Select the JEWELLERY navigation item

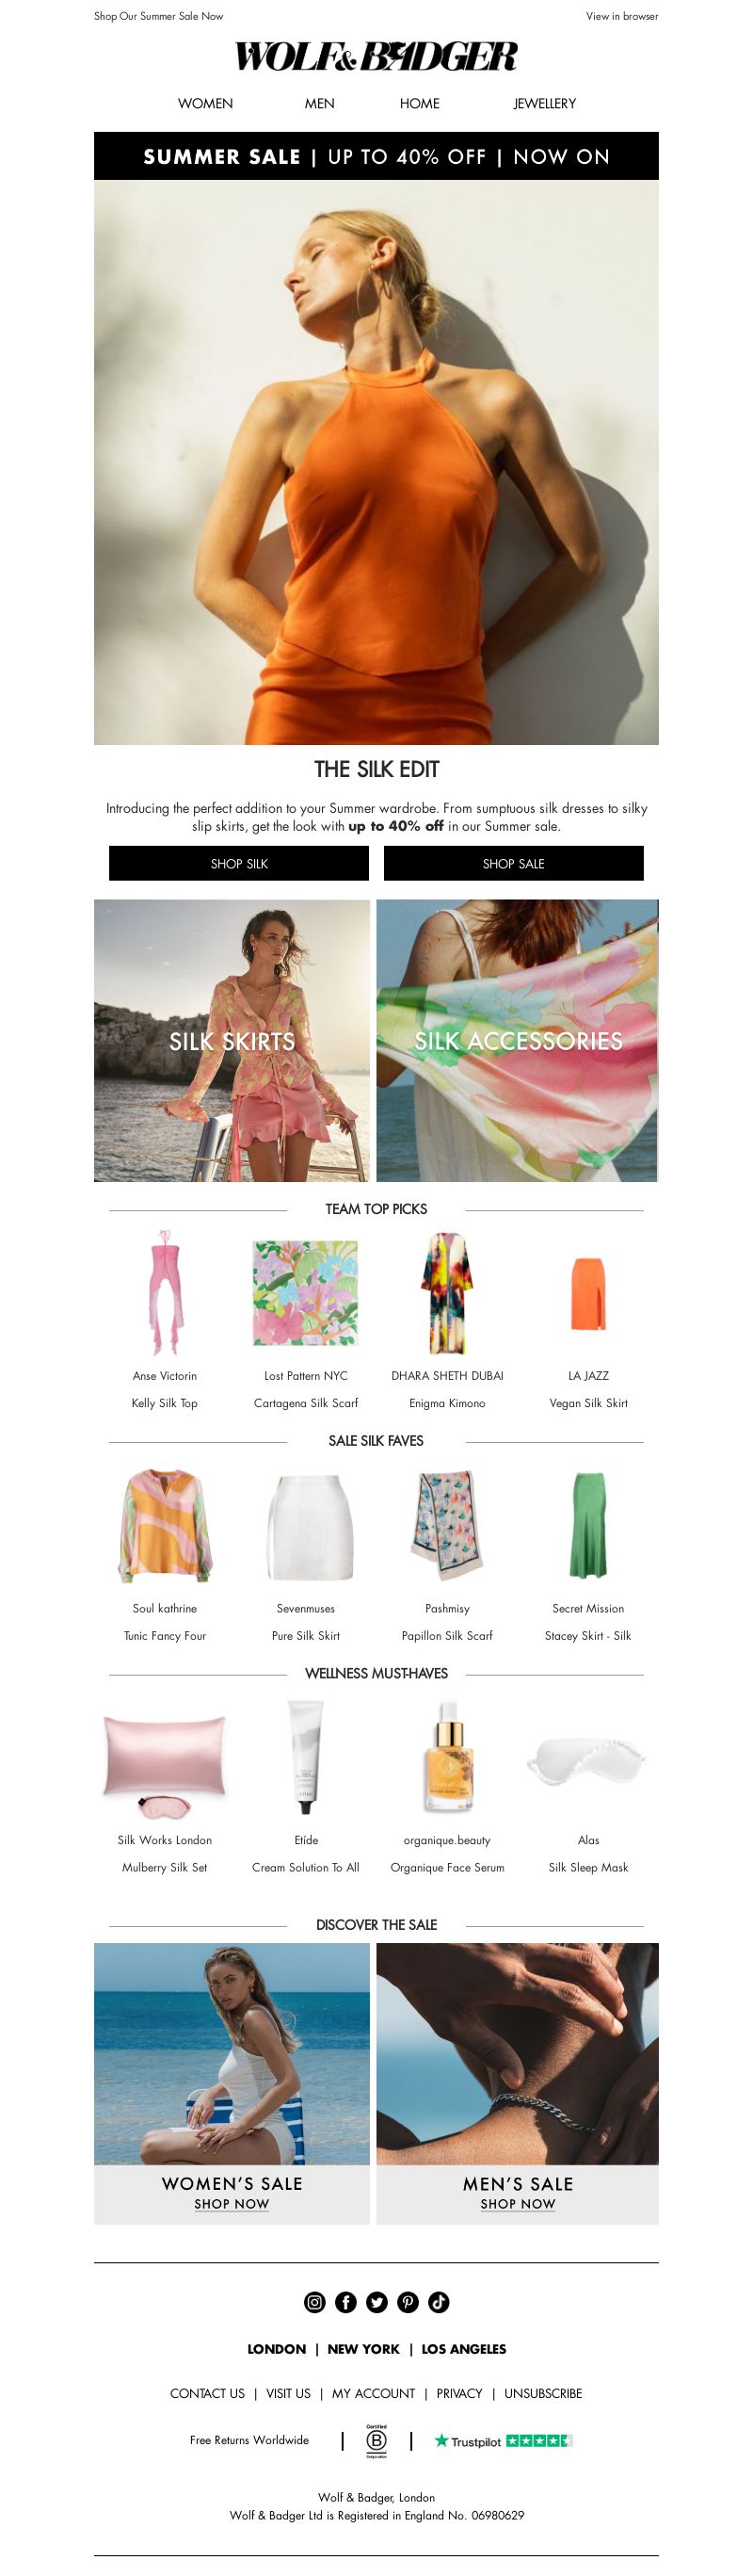pos(544,103)
